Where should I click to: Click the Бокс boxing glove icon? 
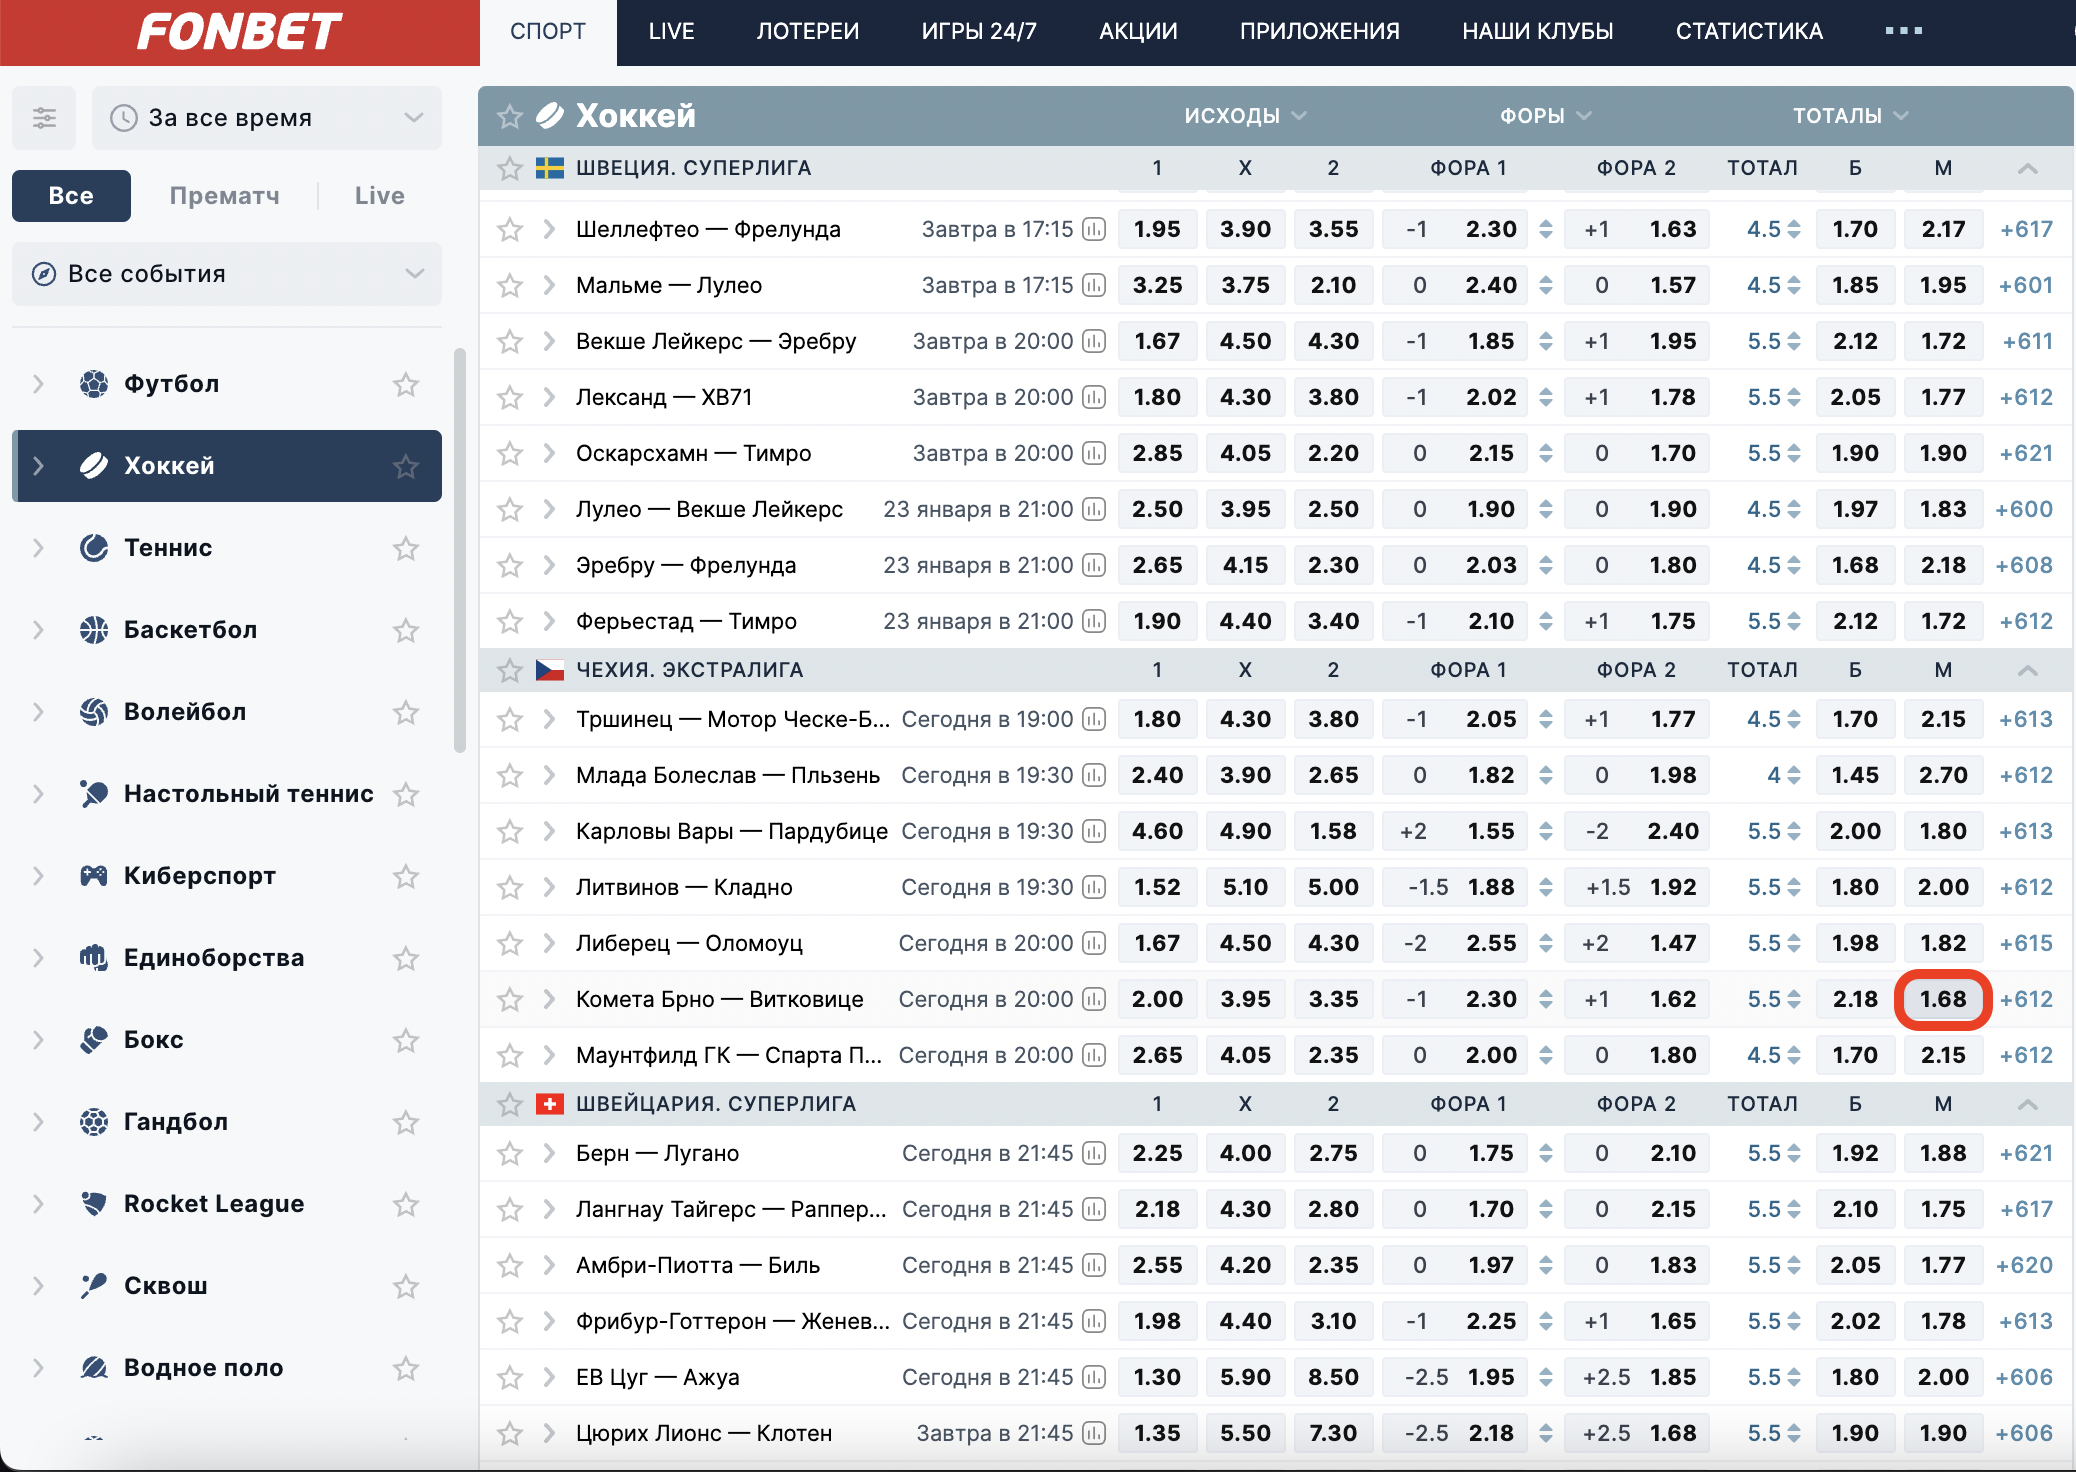point(94,1040)
